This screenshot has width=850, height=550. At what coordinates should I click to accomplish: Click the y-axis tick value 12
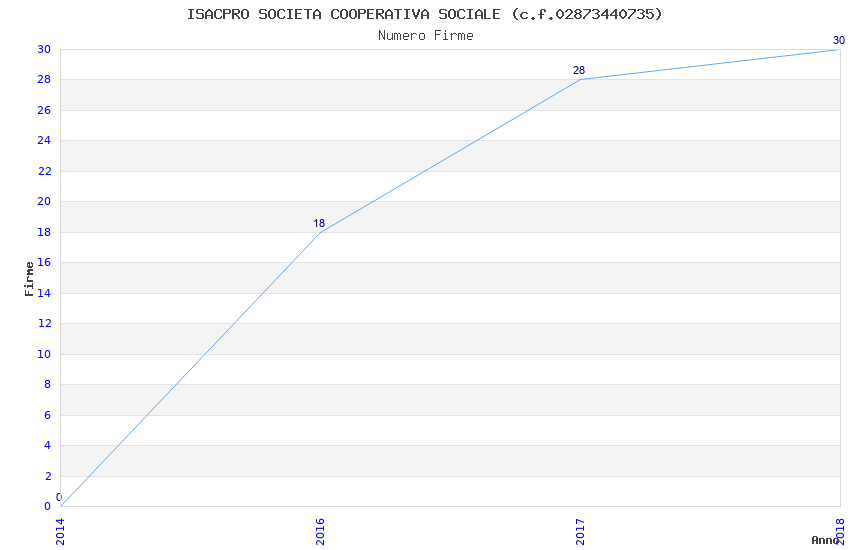(x=44, y=323)
